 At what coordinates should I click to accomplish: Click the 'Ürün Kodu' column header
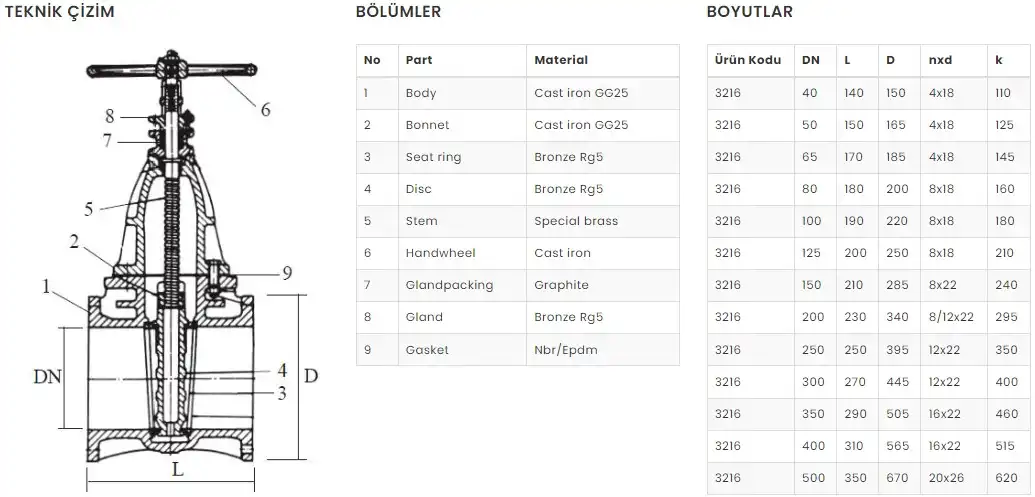pyautogui.click(x=747, y=60)
